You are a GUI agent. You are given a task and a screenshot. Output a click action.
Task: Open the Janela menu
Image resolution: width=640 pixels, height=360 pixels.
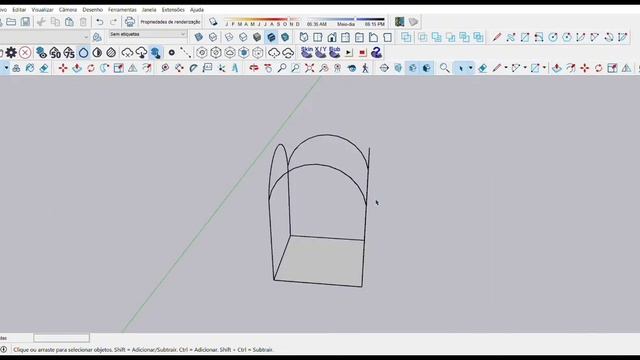coord(149,10)
